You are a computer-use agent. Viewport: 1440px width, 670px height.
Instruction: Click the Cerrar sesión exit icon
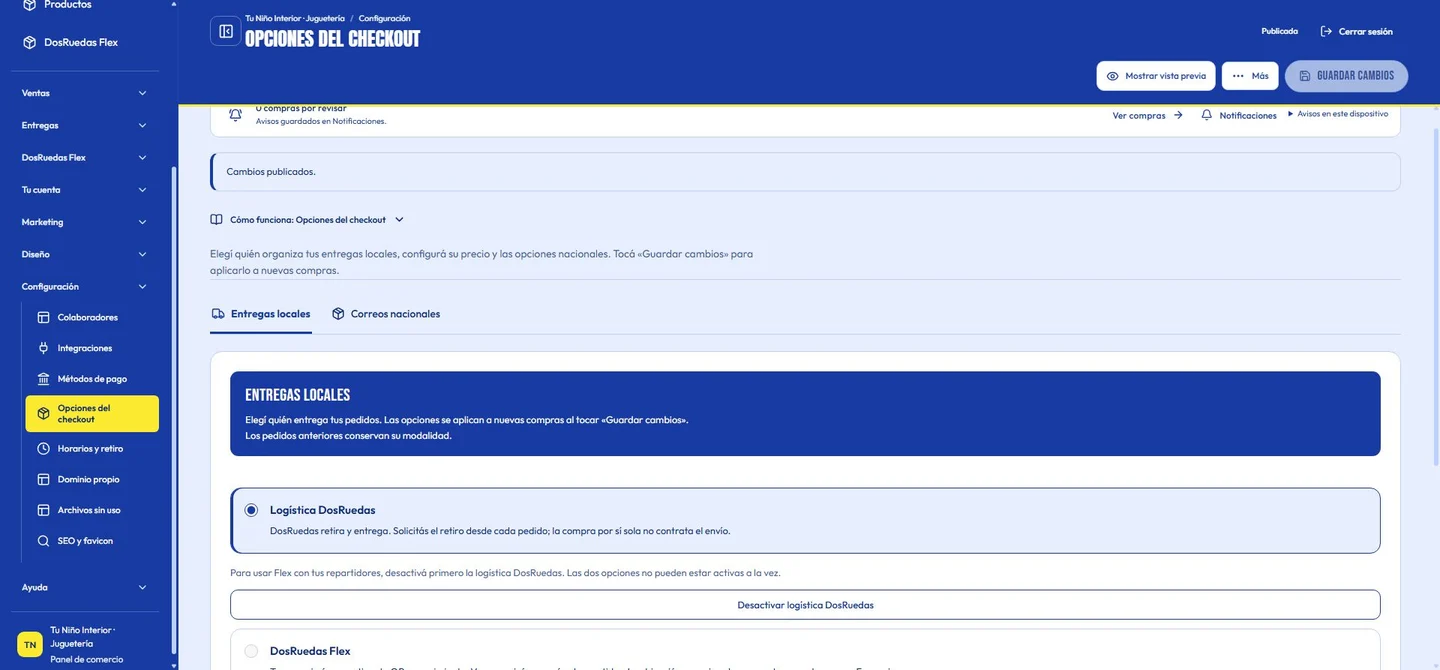pyautogui.click(x=1326, y=31)
